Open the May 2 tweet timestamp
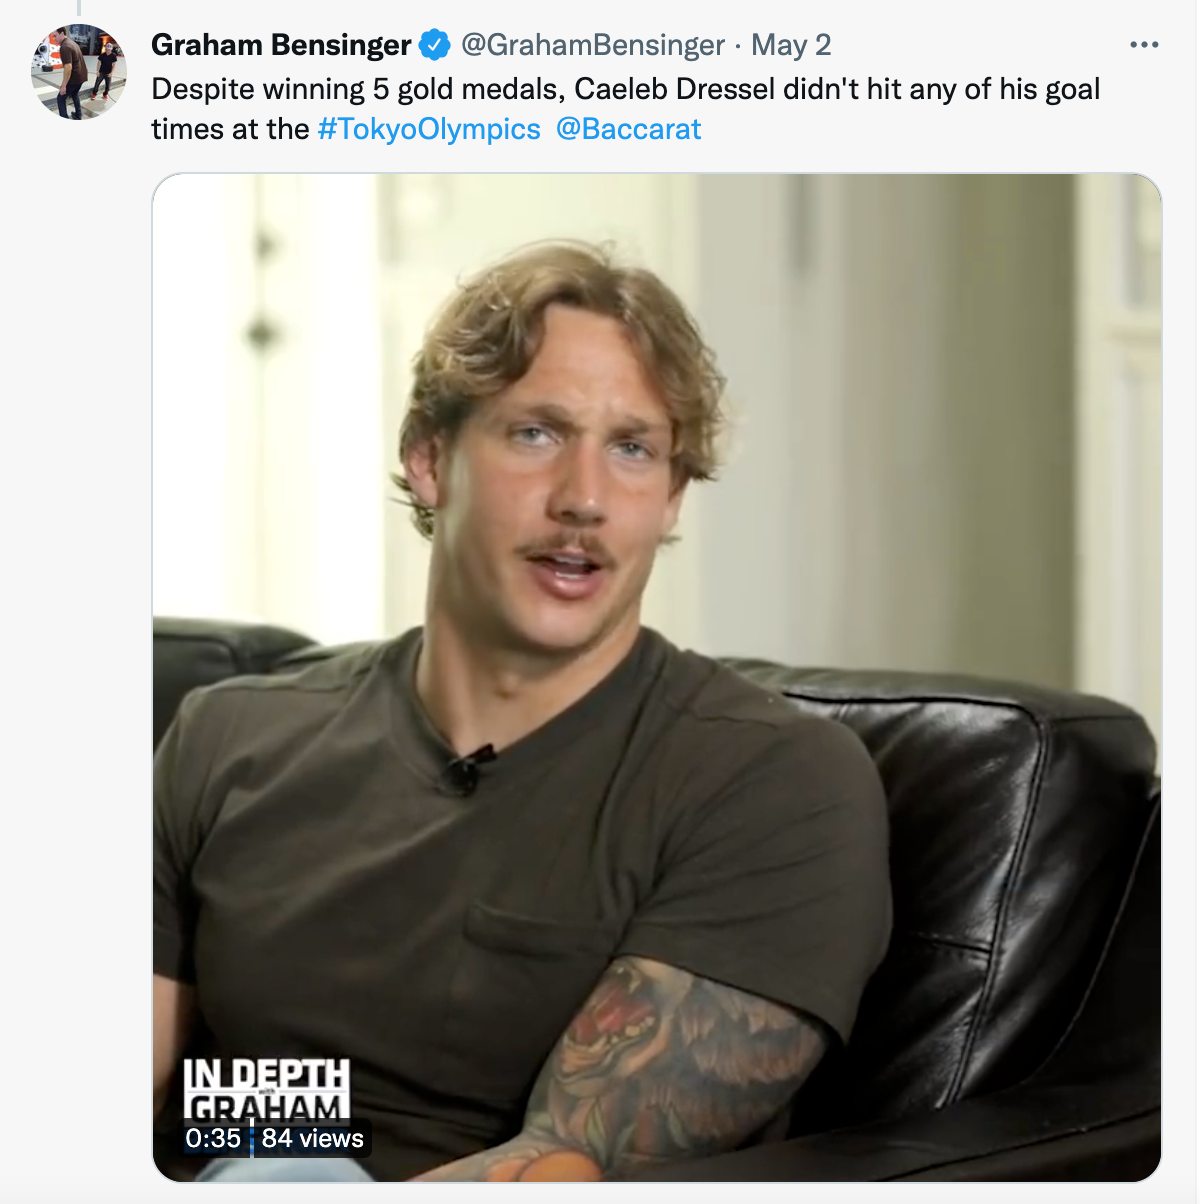1200x1204 pixels. pyautogui.click(x=791, y=45)
